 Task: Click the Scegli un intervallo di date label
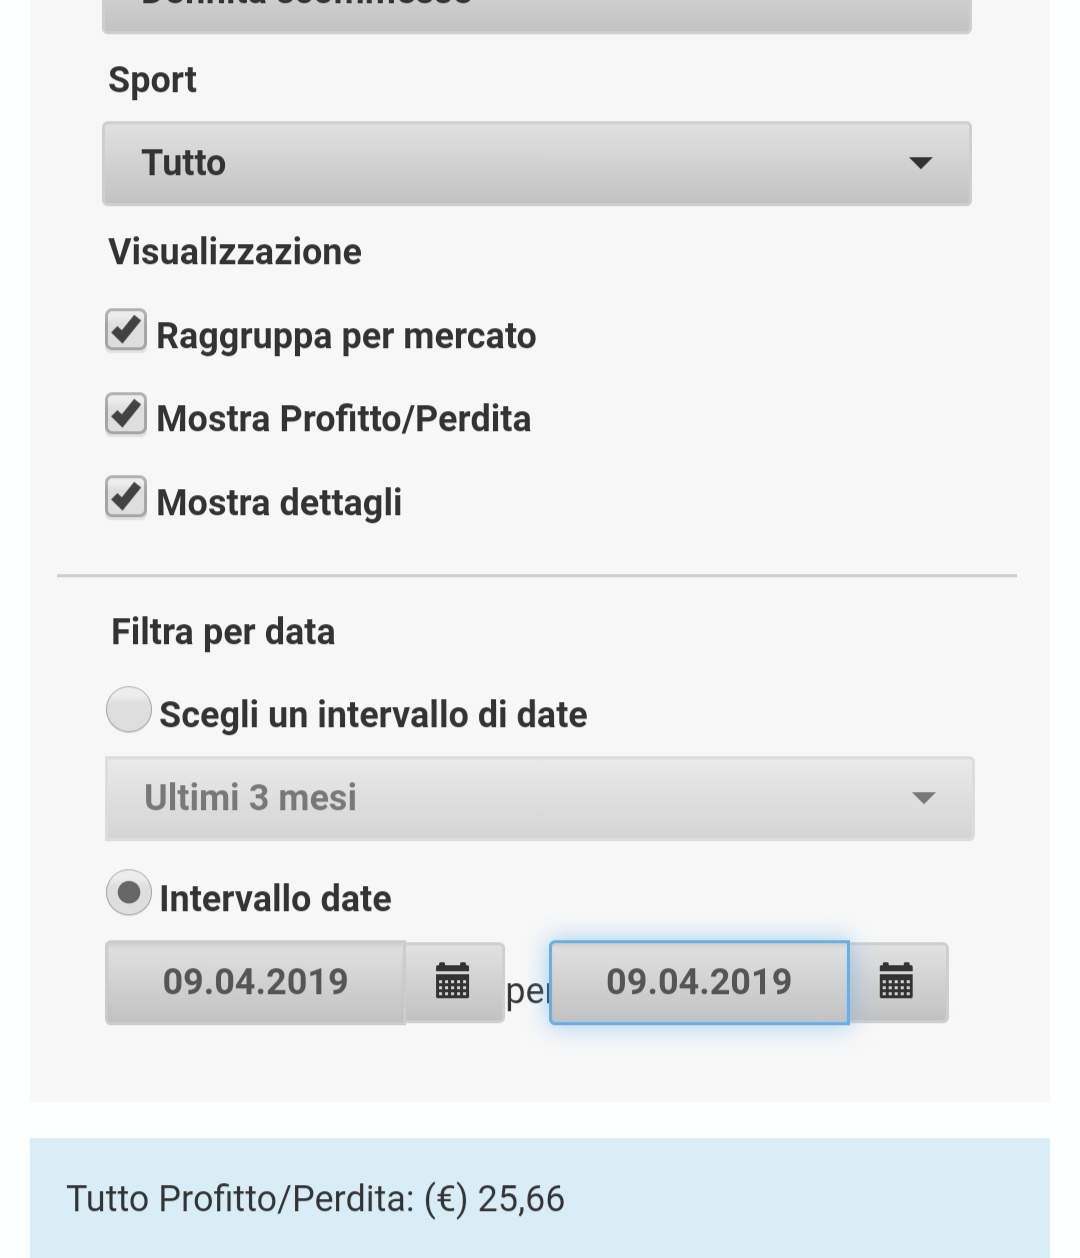373,715
